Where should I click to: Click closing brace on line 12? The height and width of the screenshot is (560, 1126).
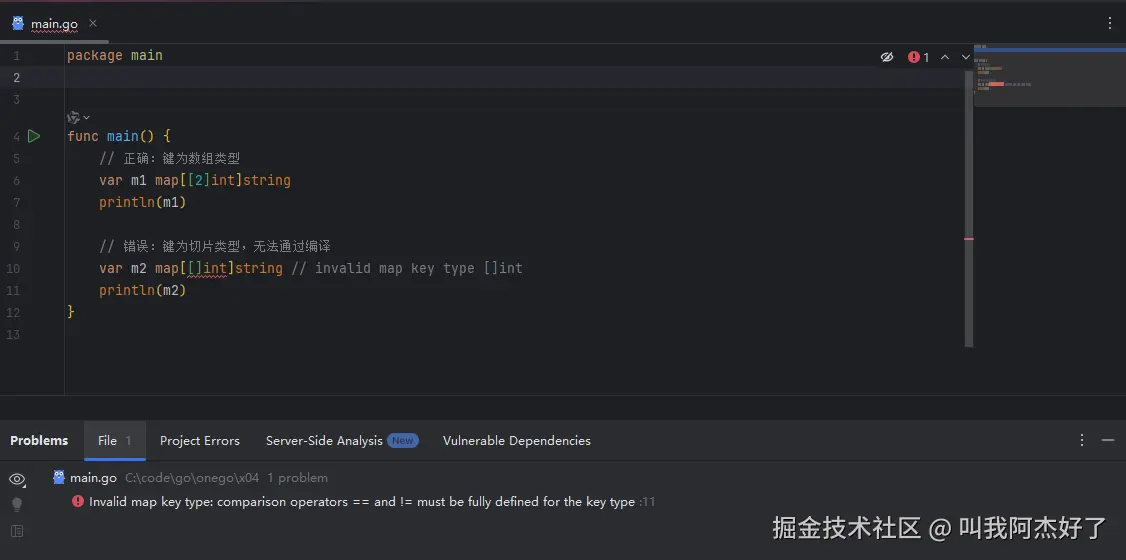coord(70,312)
